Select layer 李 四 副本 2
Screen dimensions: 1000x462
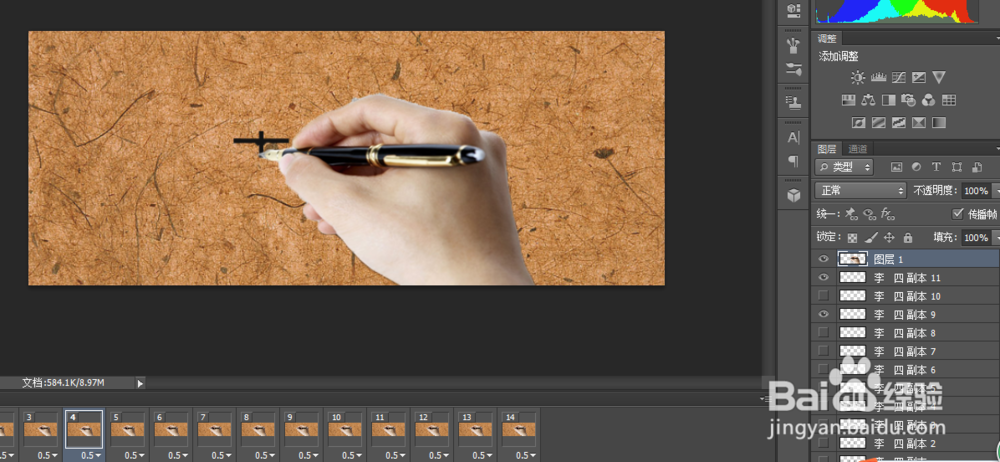[906, 443]
